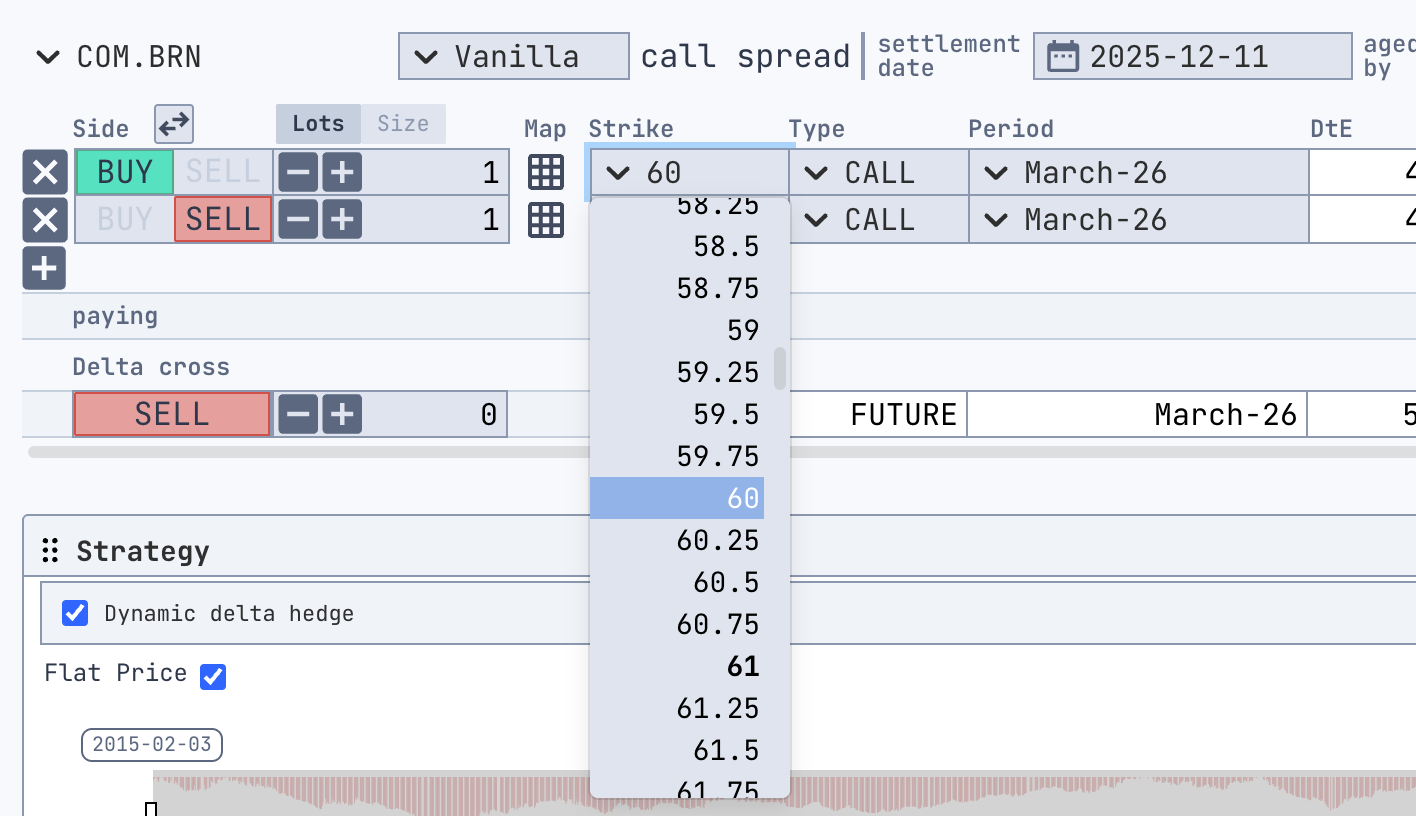This screenshot has width=1416, height=816.
Task: Open second leg CALL type dropdown
Action: click(x=878, y=220)
